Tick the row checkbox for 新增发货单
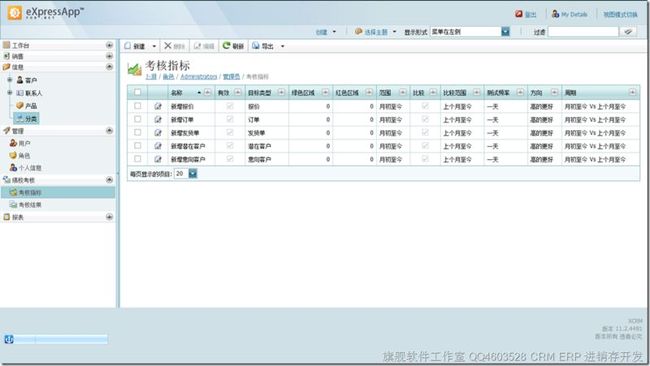The width and height of the screenshot is (650, 366). pos(138,133)
